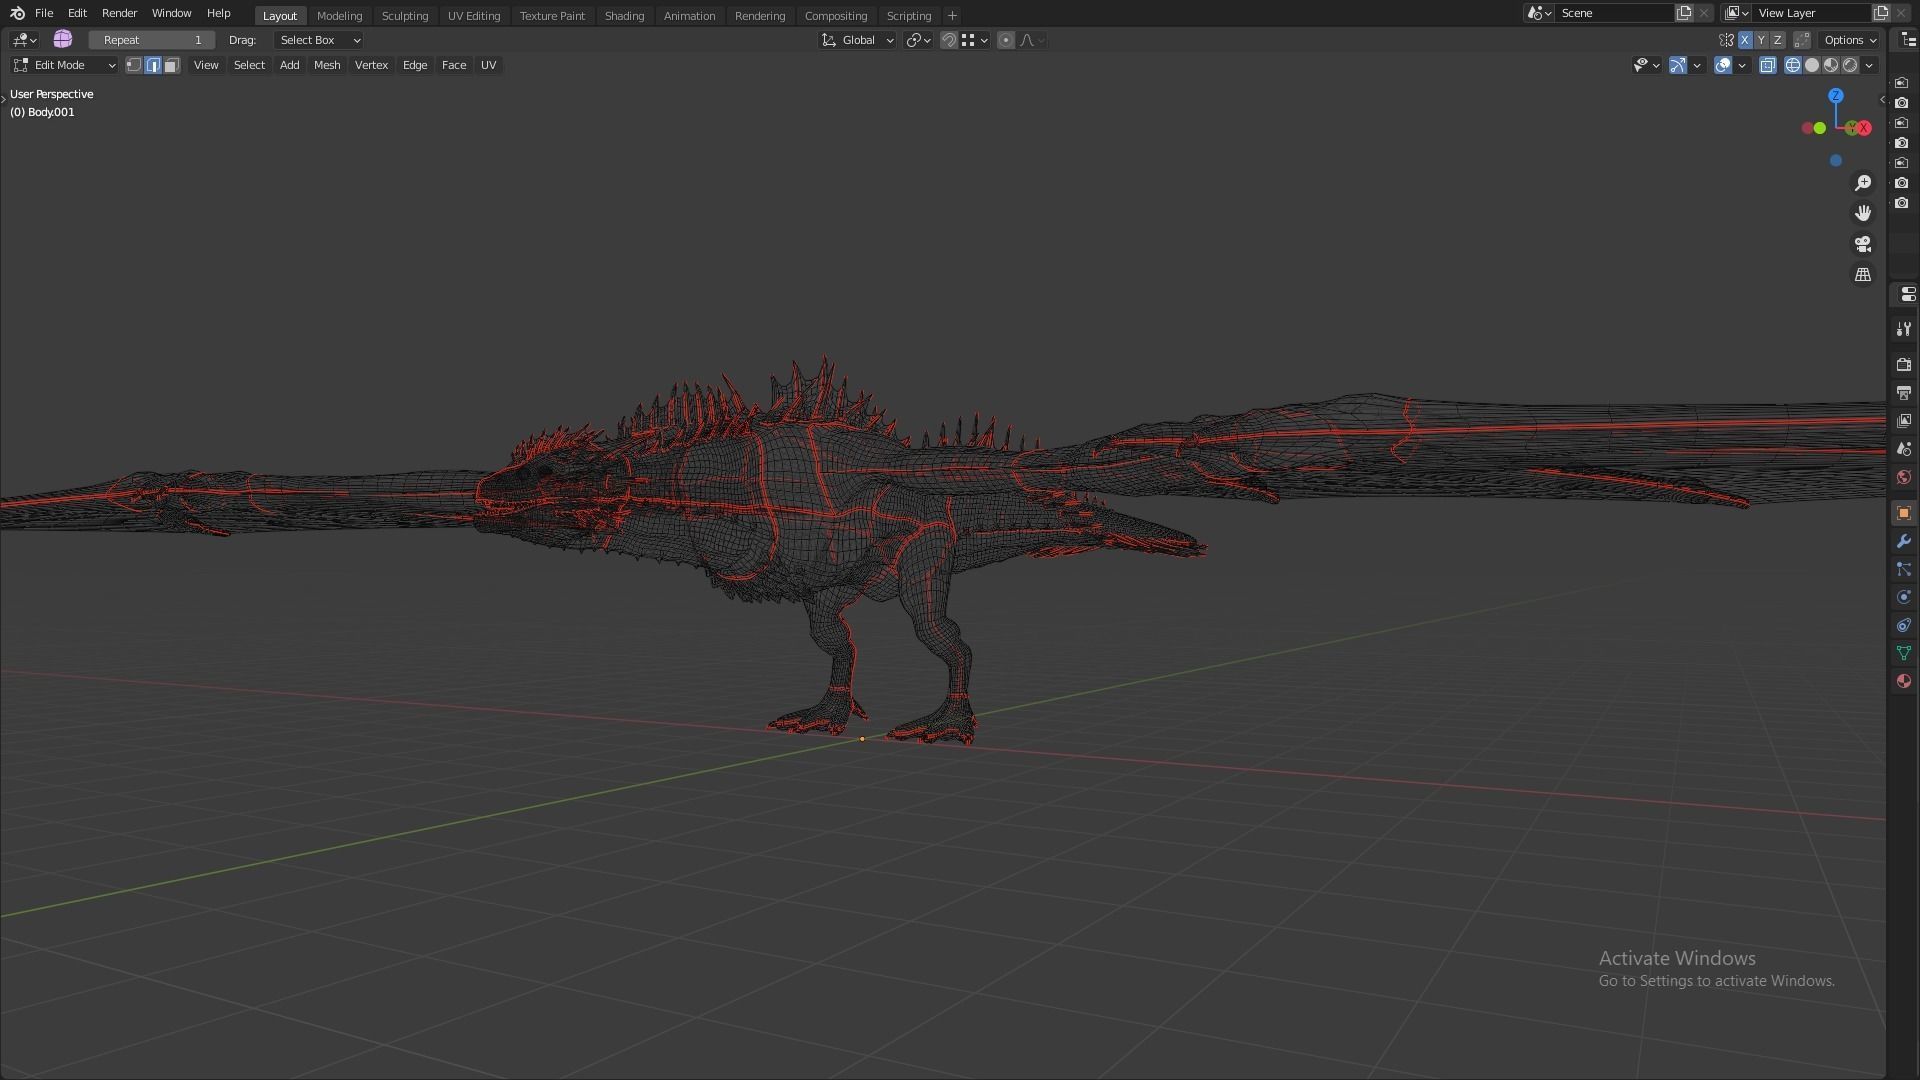Toggle proportional editing

coord(1006,40)
